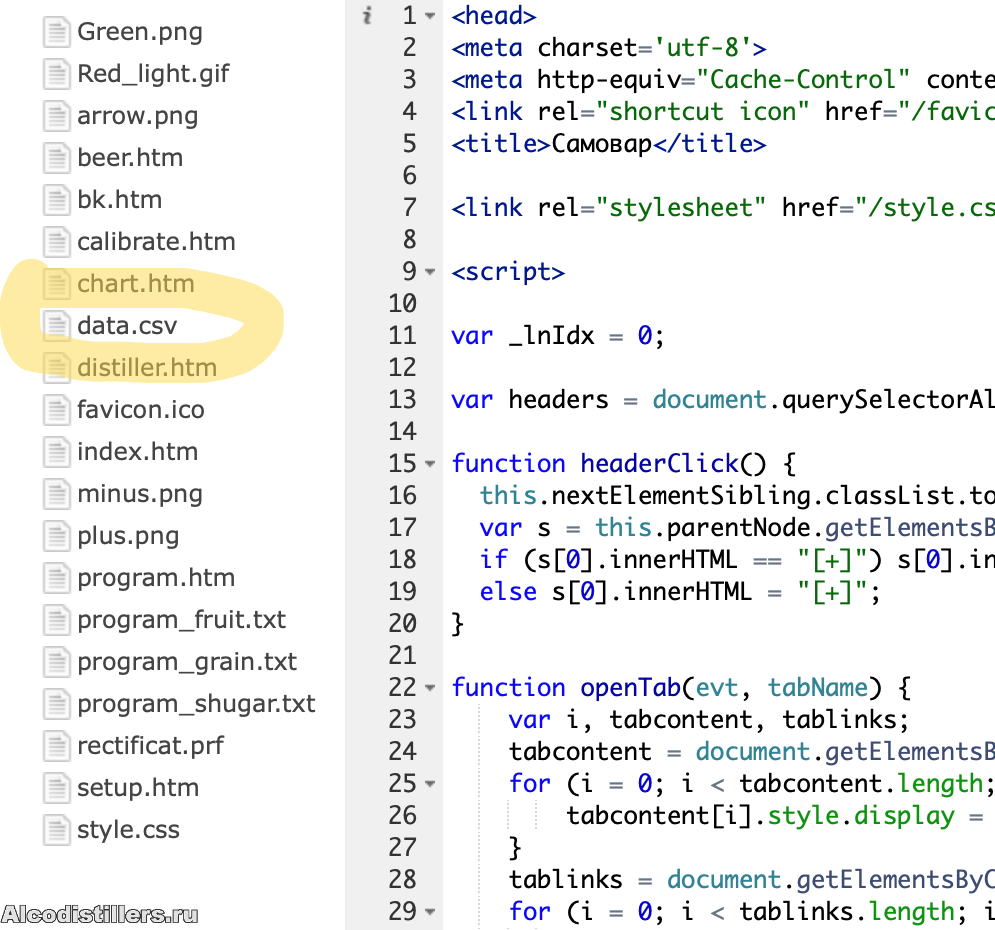Select bk.htm in the file list
Screen dimensions: 995x930
tap(119, 200)
